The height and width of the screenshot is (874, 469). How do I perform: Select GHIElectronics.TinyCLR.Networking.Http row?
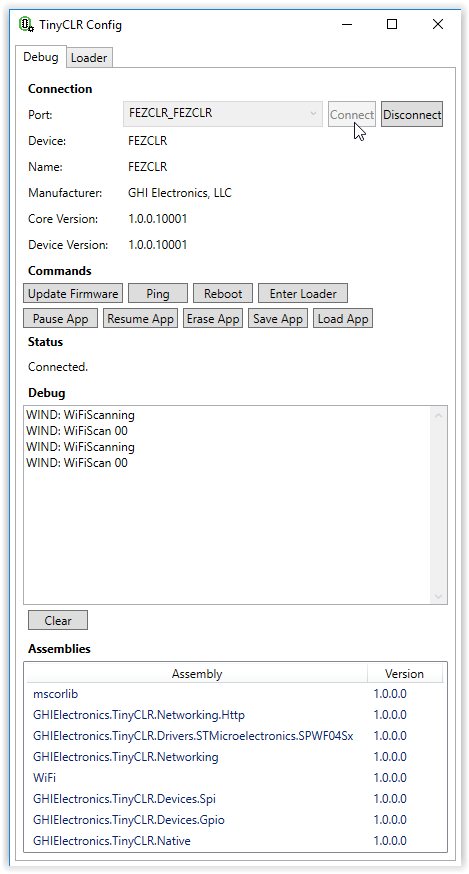click(x=235, y=715)
